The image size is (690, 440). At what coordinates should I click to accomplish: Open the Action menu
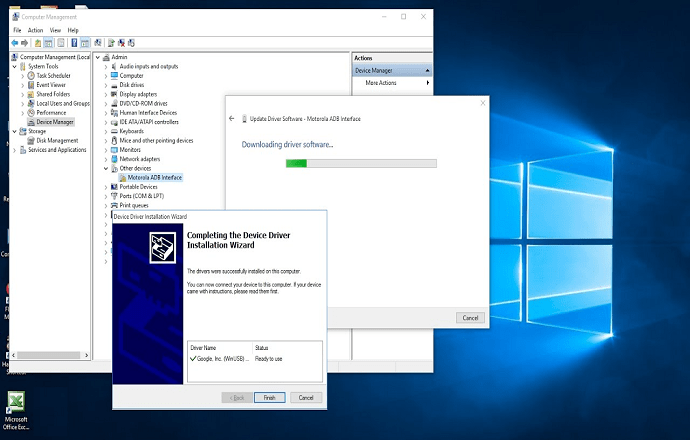pyautogui.click(x=35, y=30)
